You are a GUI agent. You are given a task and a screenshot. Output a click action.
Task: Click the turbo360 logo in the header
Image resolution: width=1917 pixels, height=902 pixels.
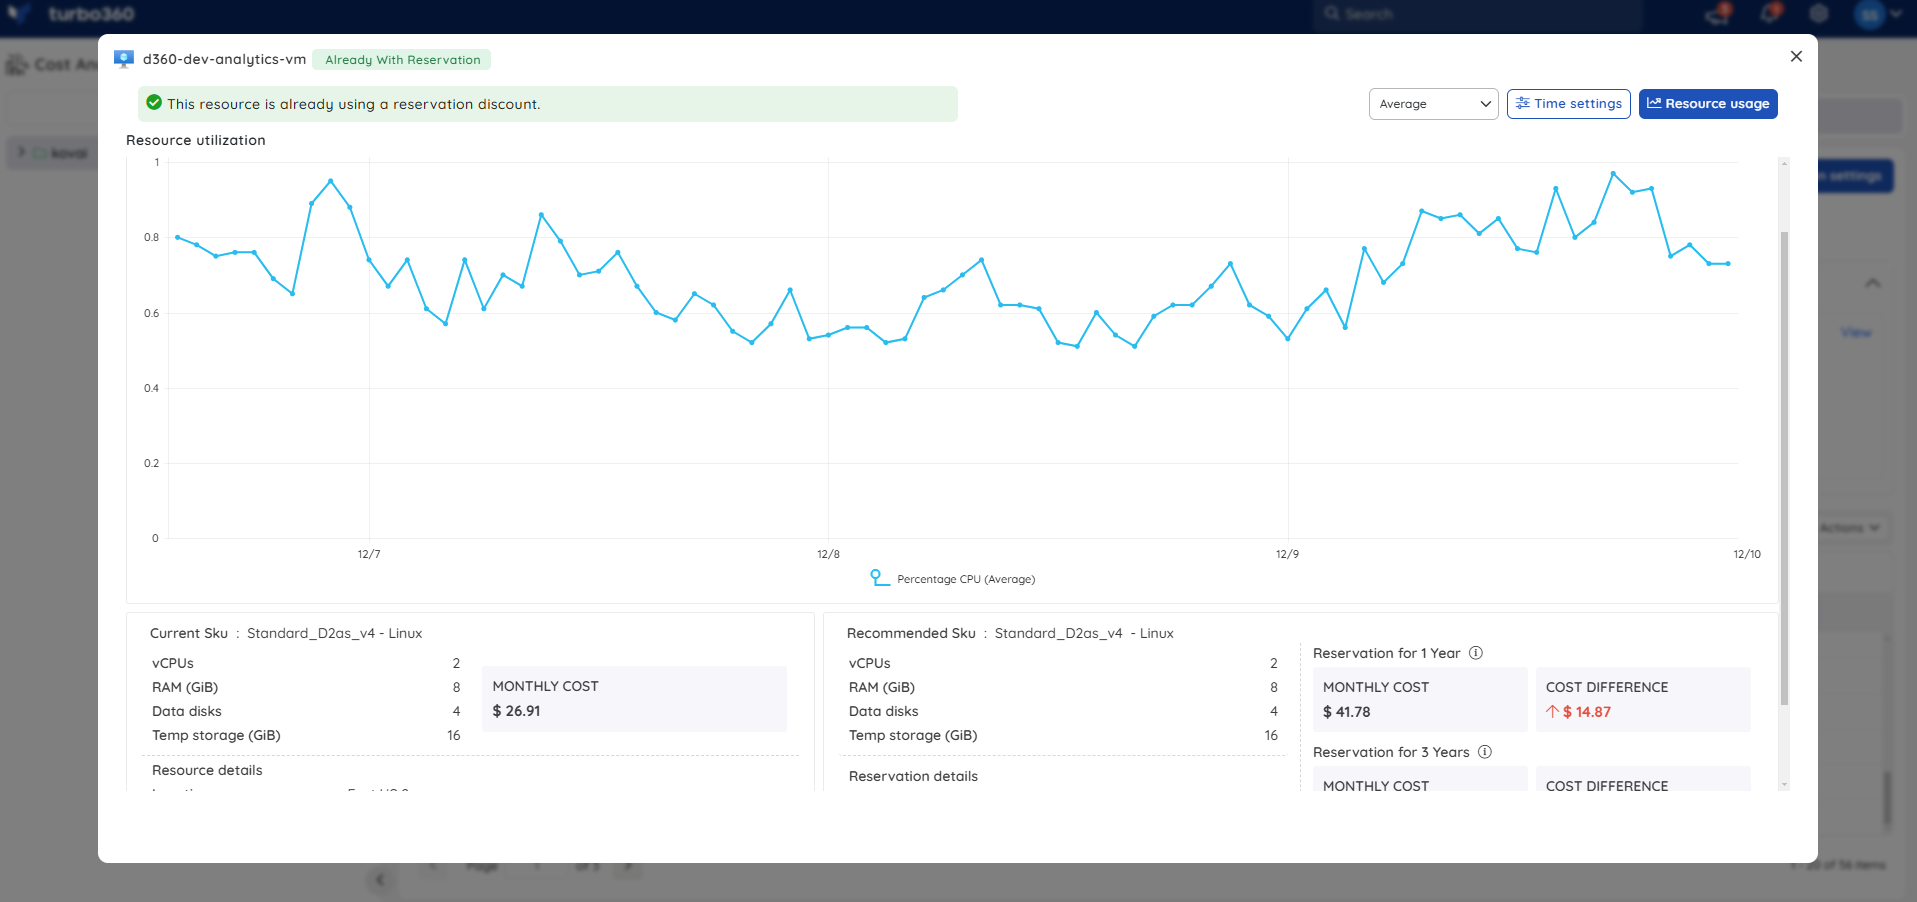pyautogui.click(x=71, y=14)
